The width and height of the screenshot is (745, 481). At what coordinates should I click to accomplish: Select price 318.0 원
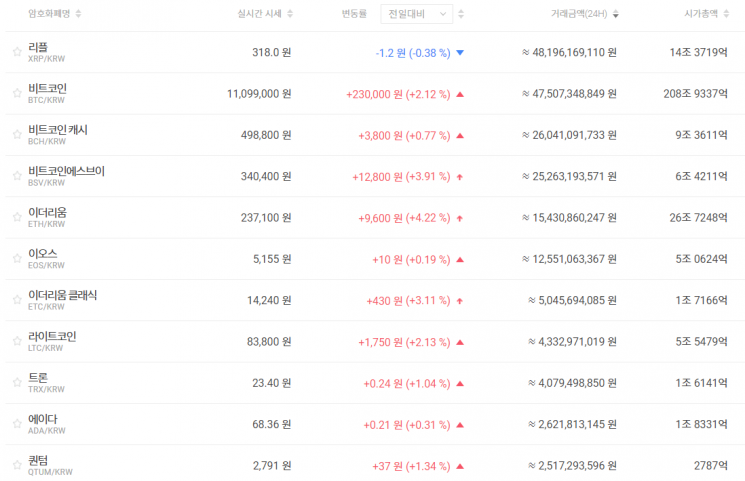click(x=272, y=52)
